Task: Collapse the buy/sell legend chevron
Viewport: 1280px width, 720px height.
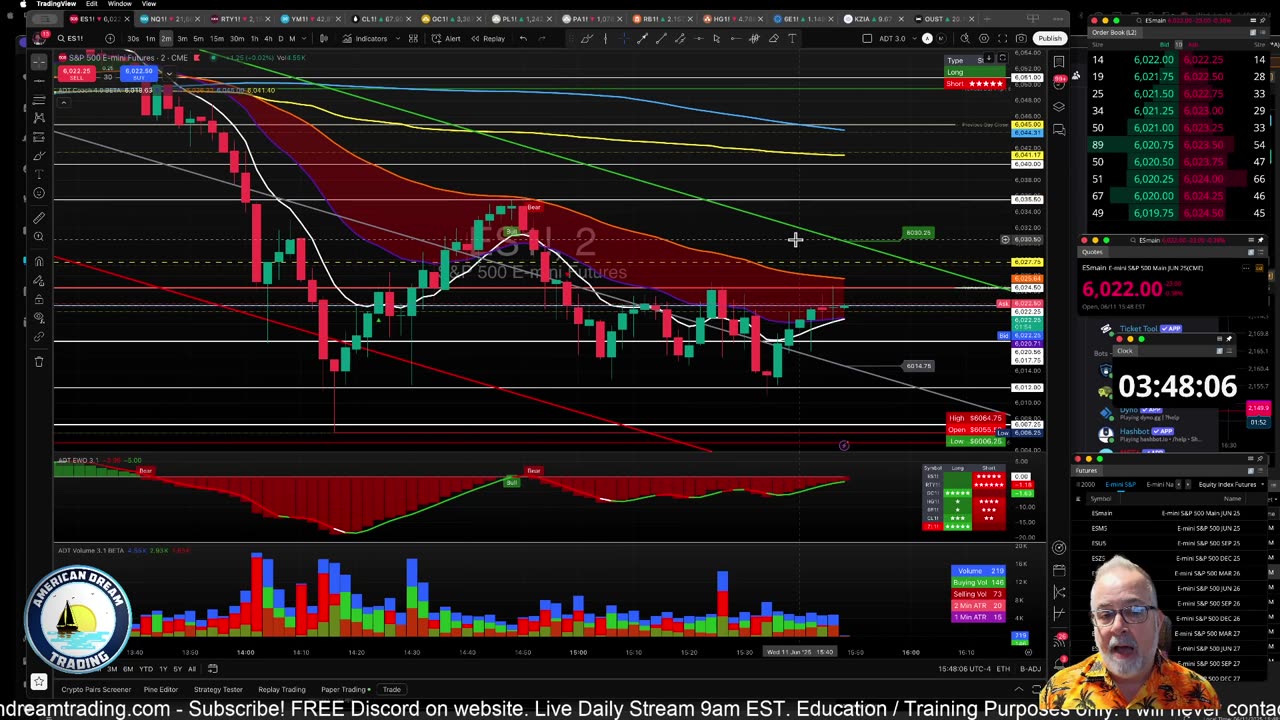Action: pyautogui.click(x=169, y=74)
